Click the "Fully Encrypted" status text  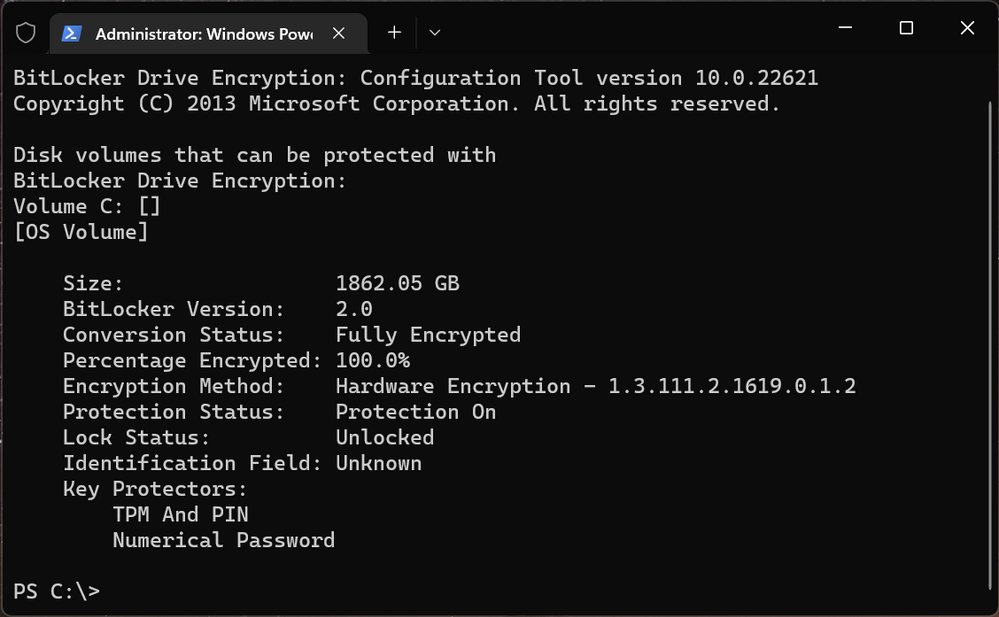click(428, 335)
